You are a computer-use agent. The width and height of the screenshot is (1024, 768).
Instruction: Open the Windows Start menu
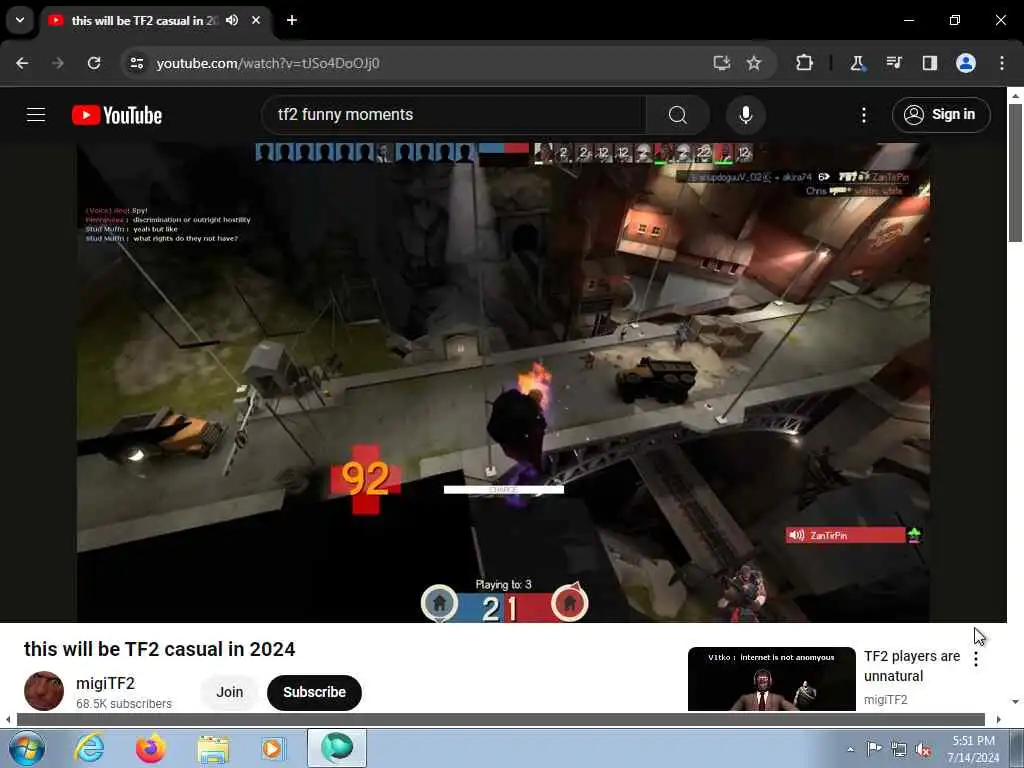(x=27, y=748)
